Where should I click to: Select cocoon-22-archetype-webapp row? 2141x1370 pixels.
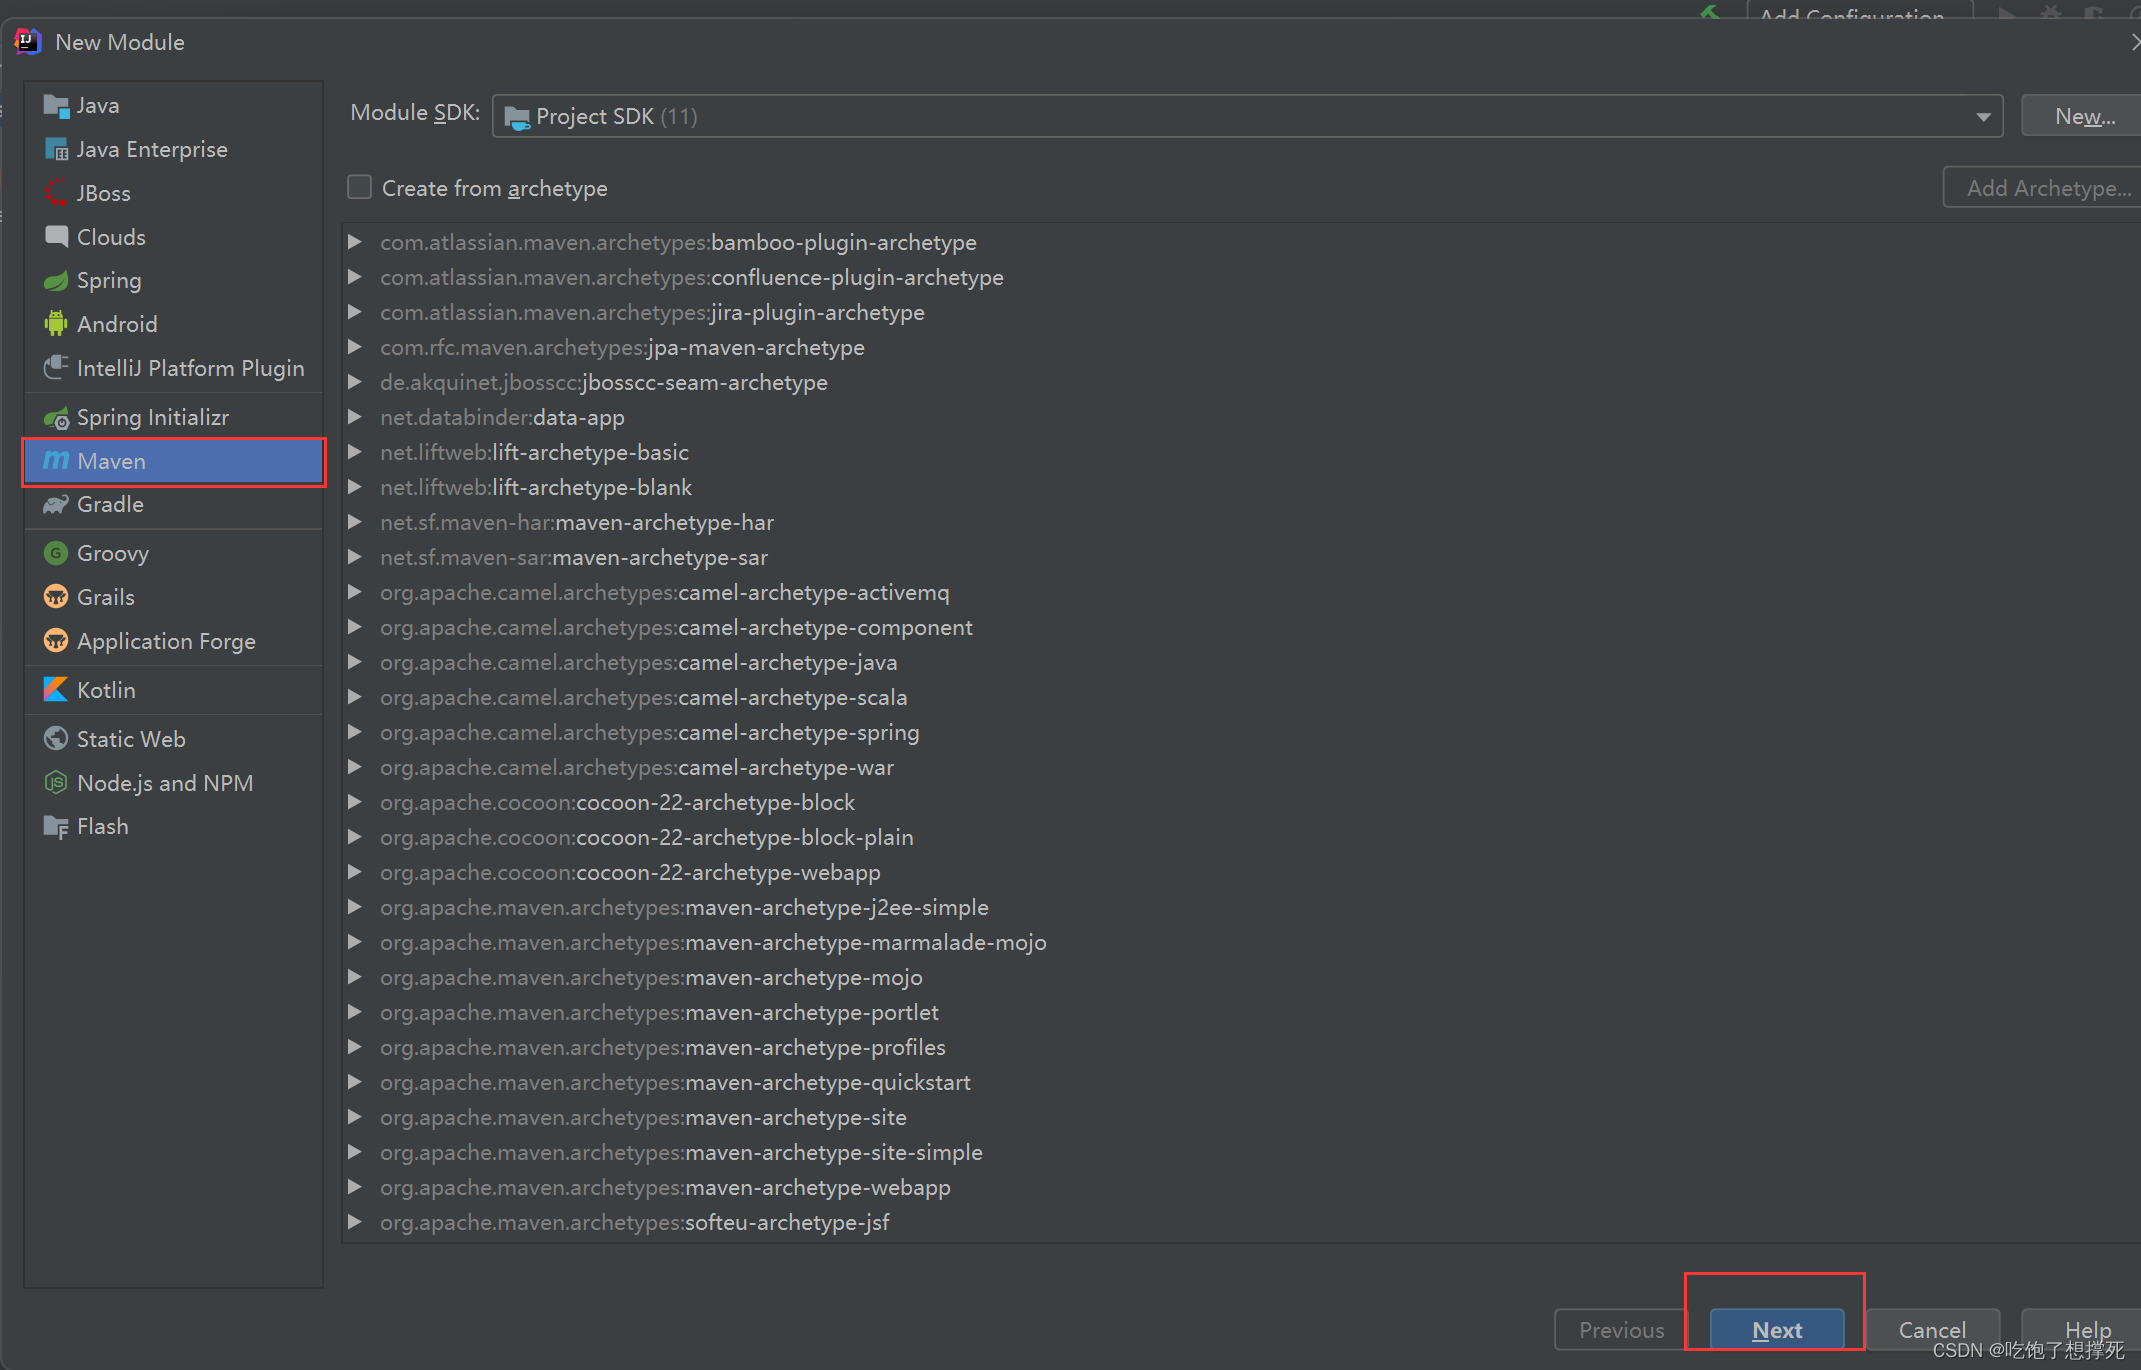pyautogui.click(x=1241, y=872)
